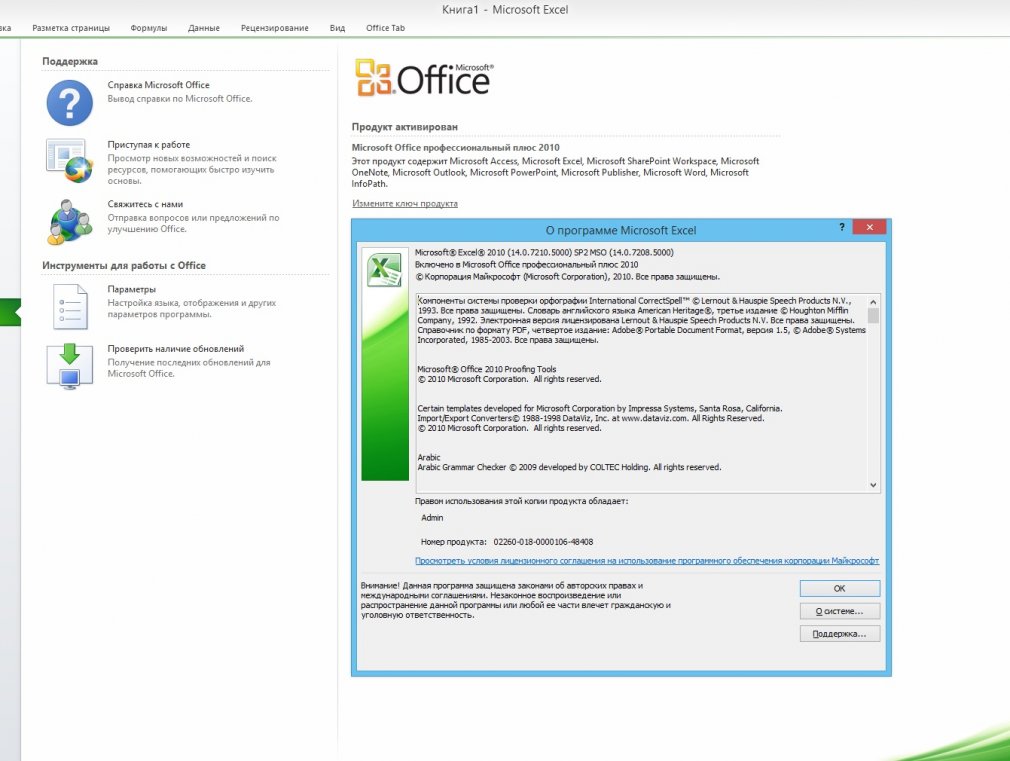Viewport: 1010px width, 761px height.
Task: Click the Office logo in the backstage
Action: 424,78
